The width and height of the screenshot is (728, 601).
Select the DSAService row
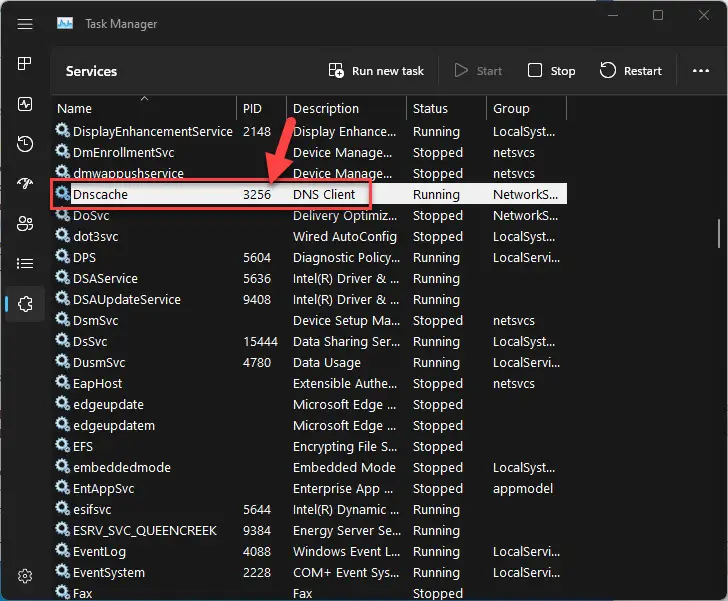[x=309, y=278]
